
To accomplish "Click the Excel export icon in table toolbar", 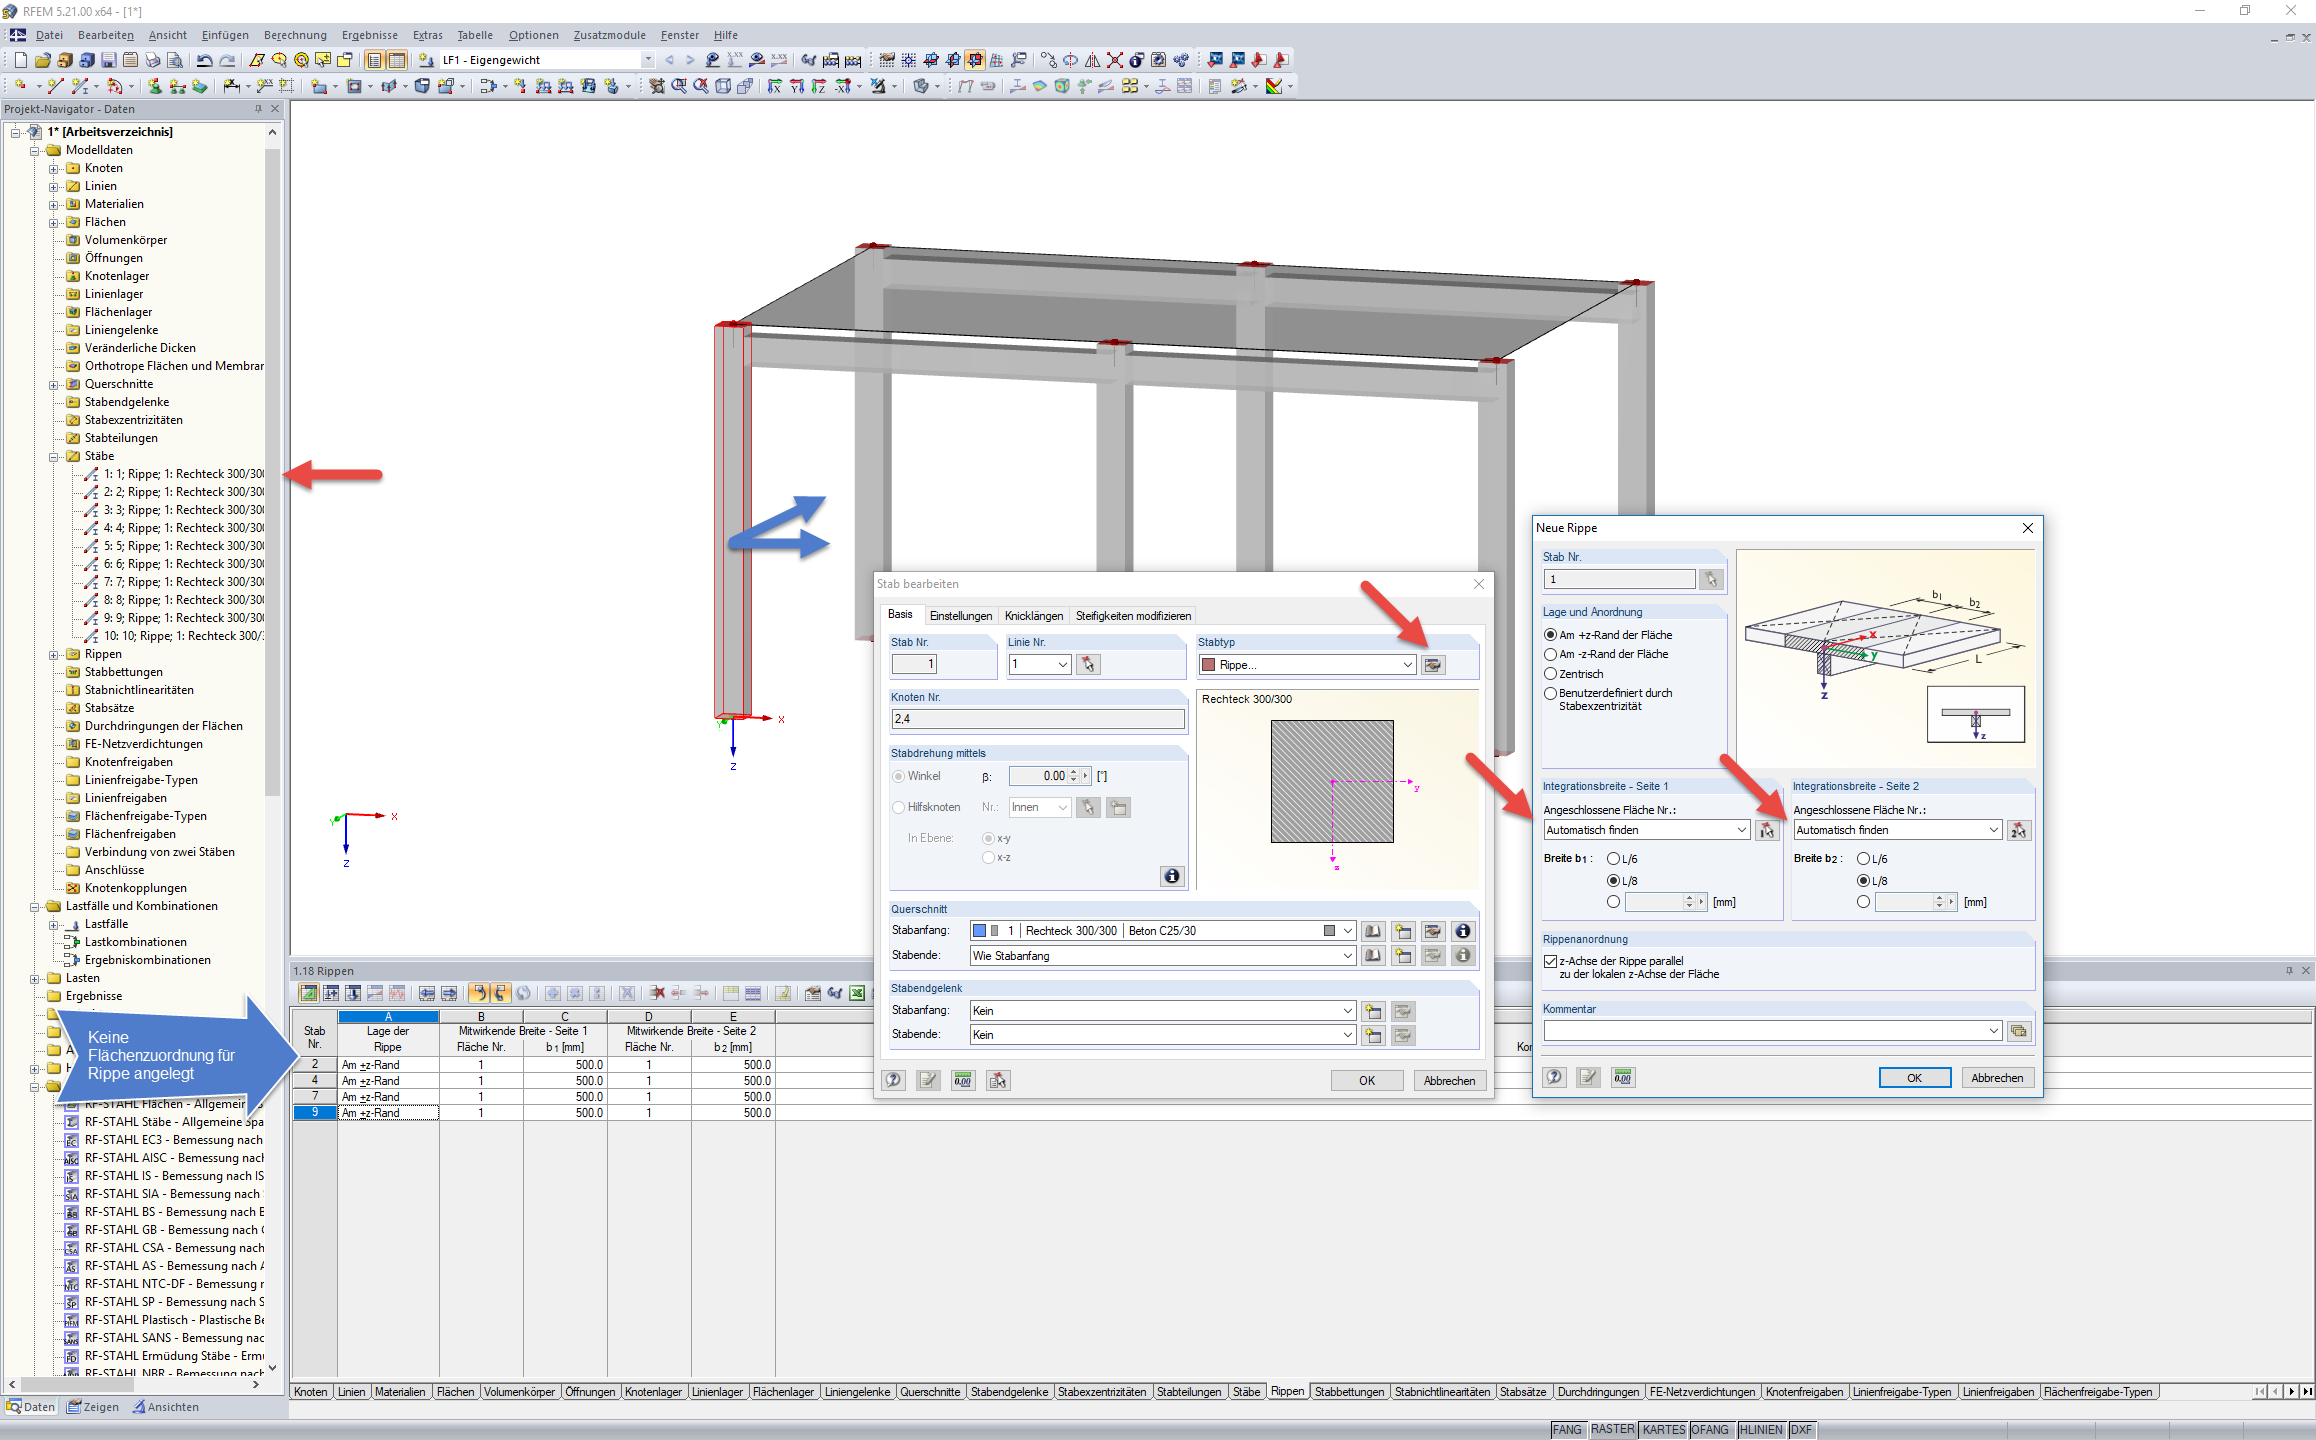I will point(857,993).
